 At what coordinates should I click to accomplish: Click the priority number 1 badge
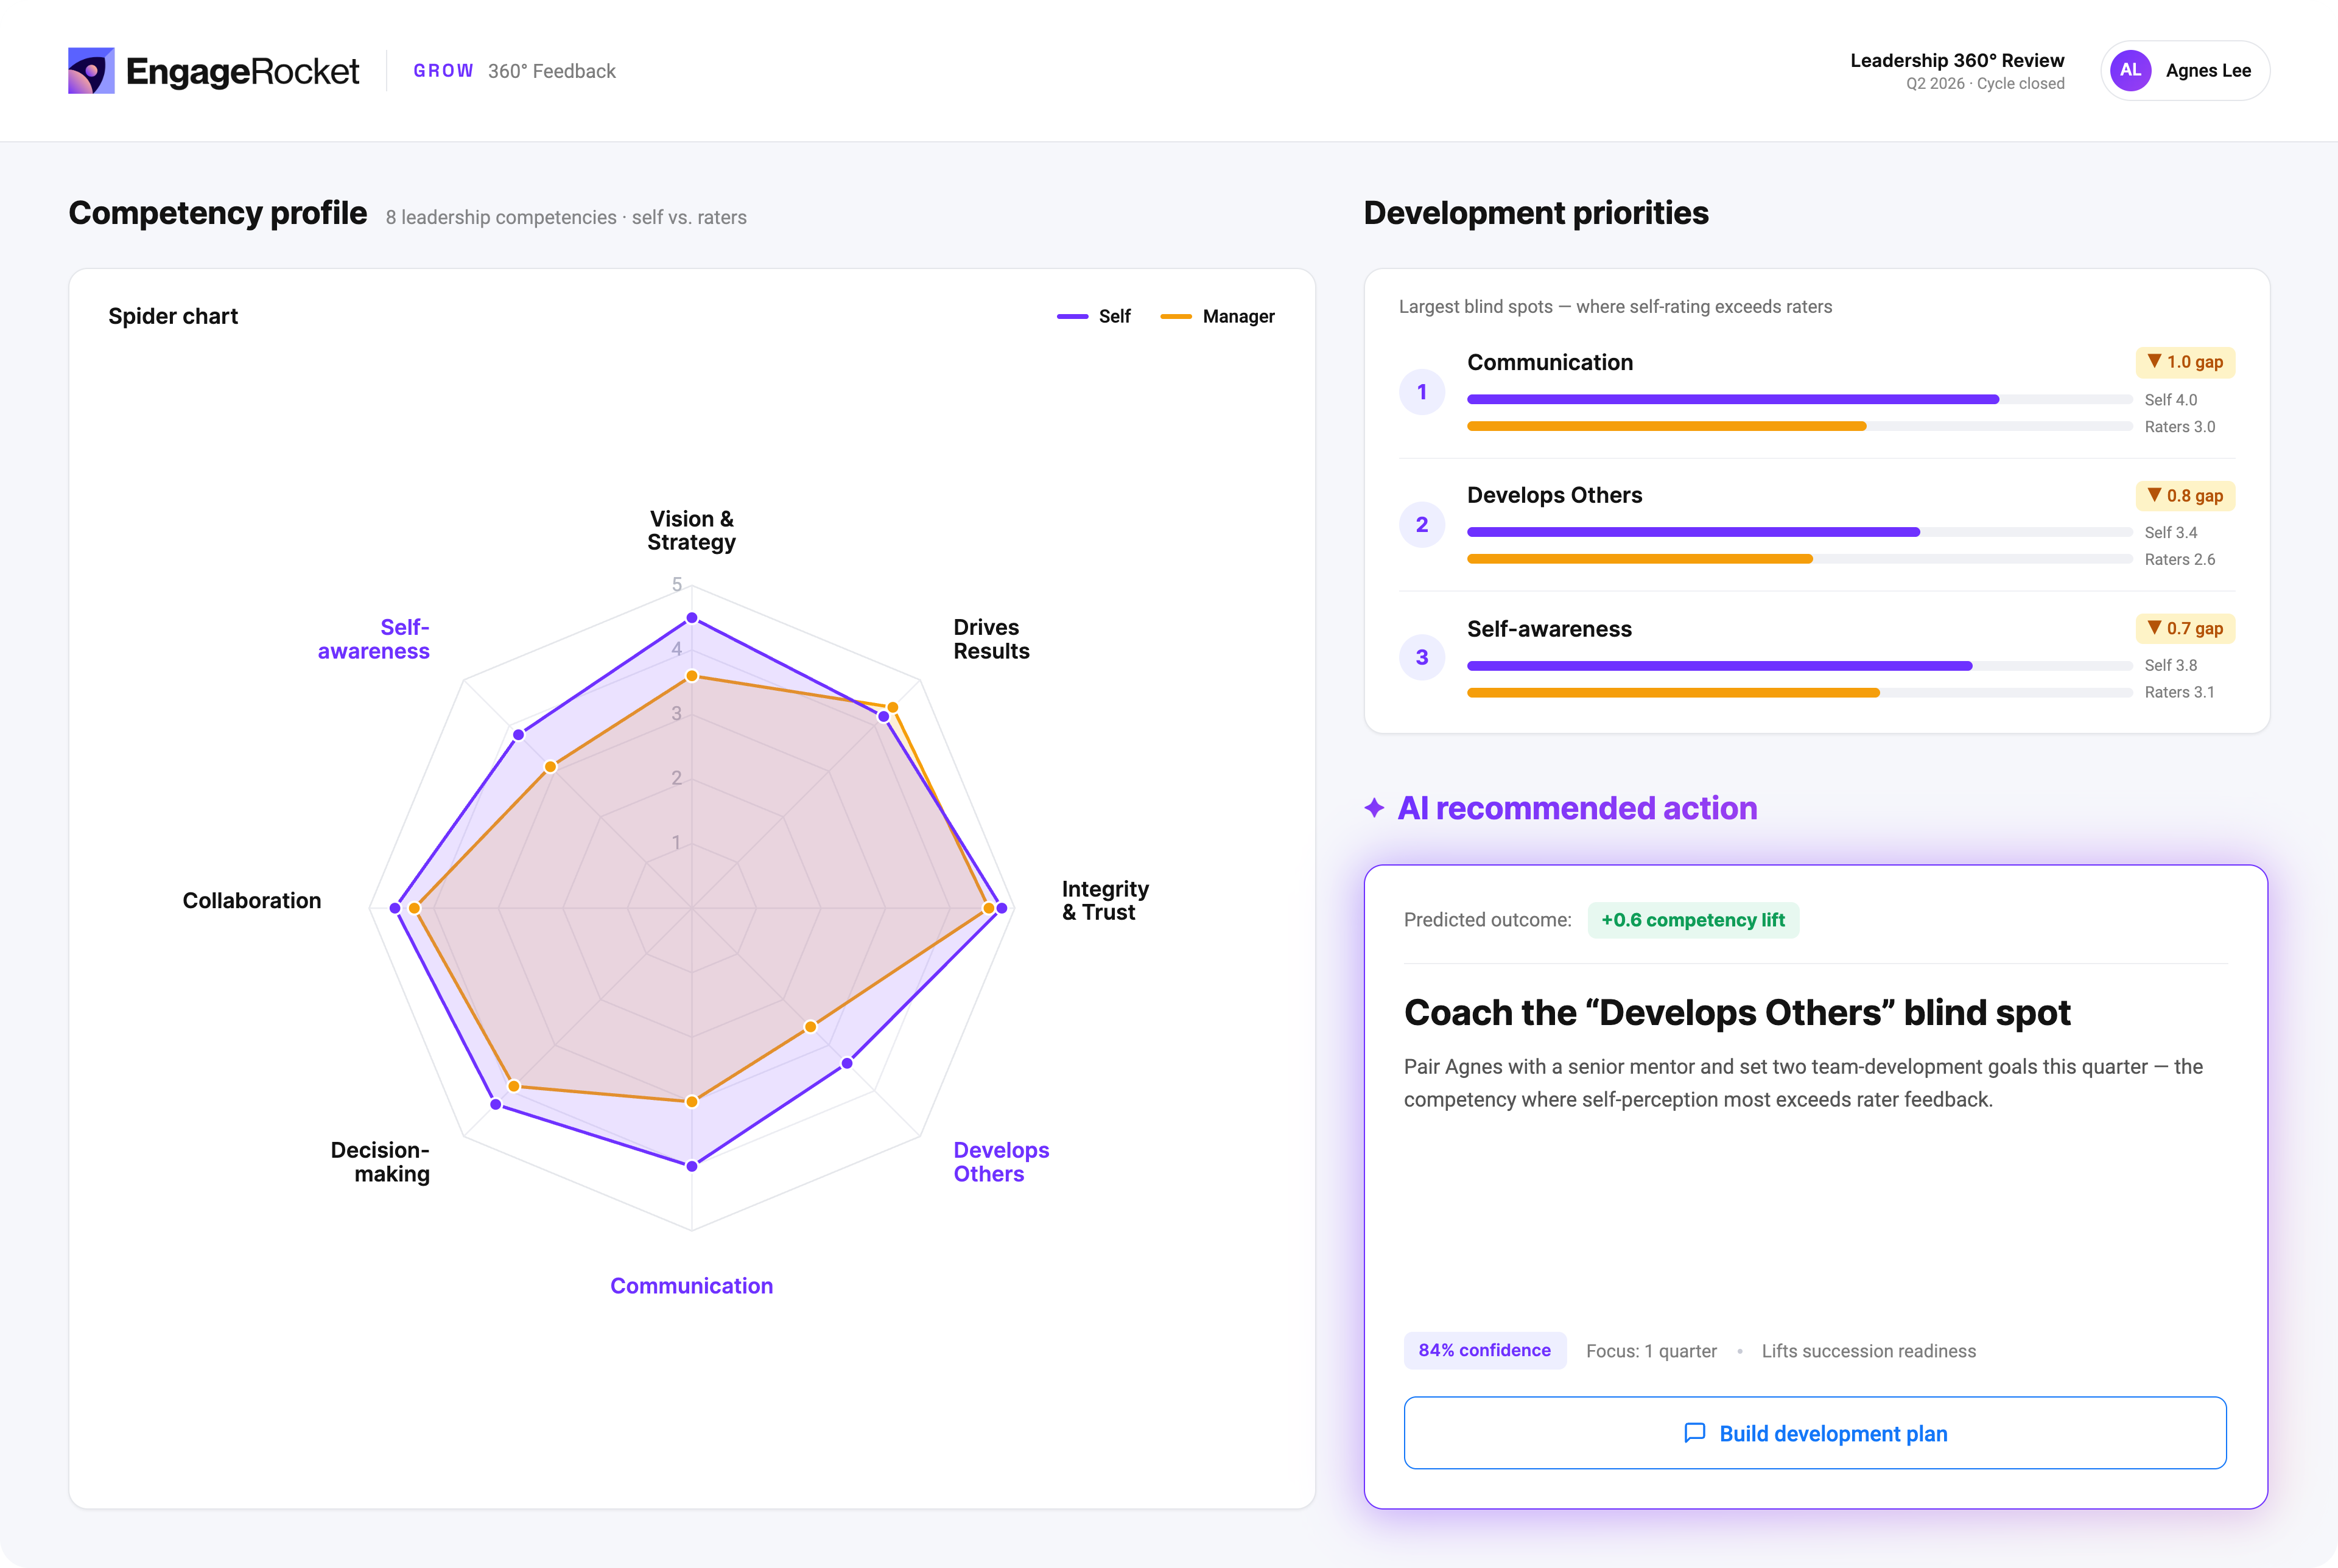1421,392
